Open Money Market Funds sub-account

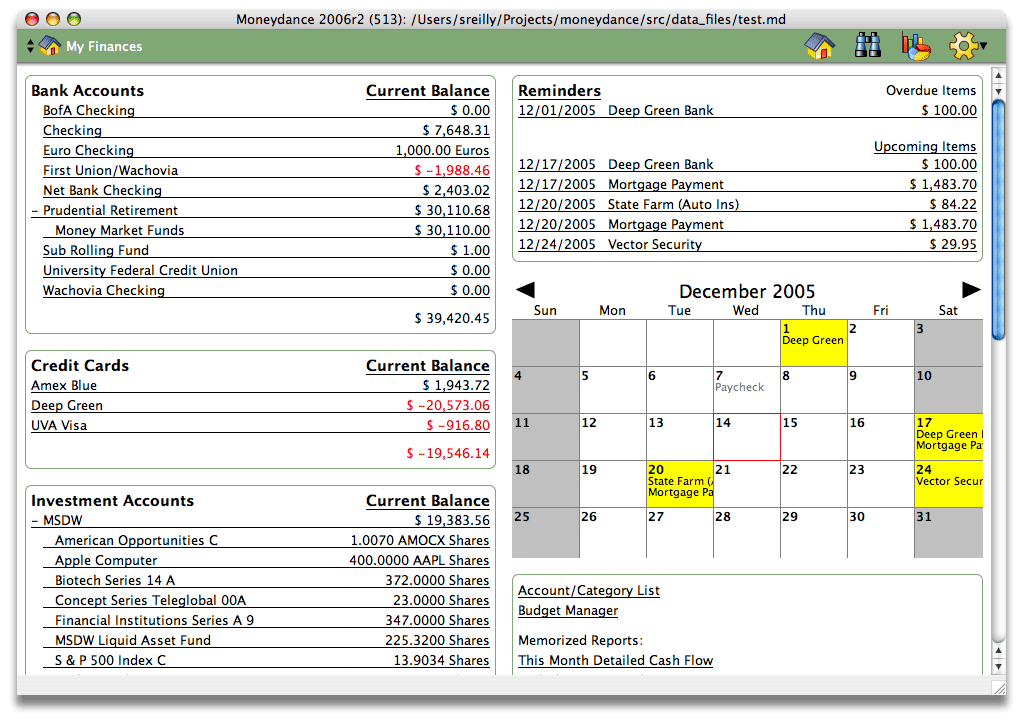click(x=120, y=230)
